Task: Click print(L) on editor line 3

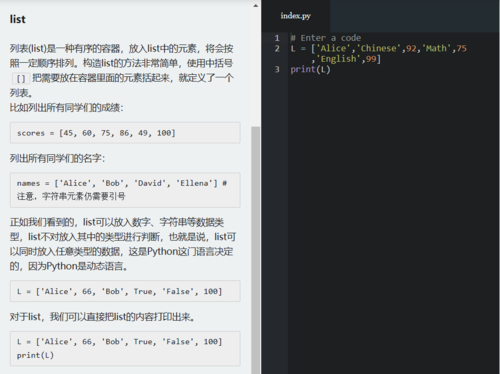Action: [x=310, y=69]
